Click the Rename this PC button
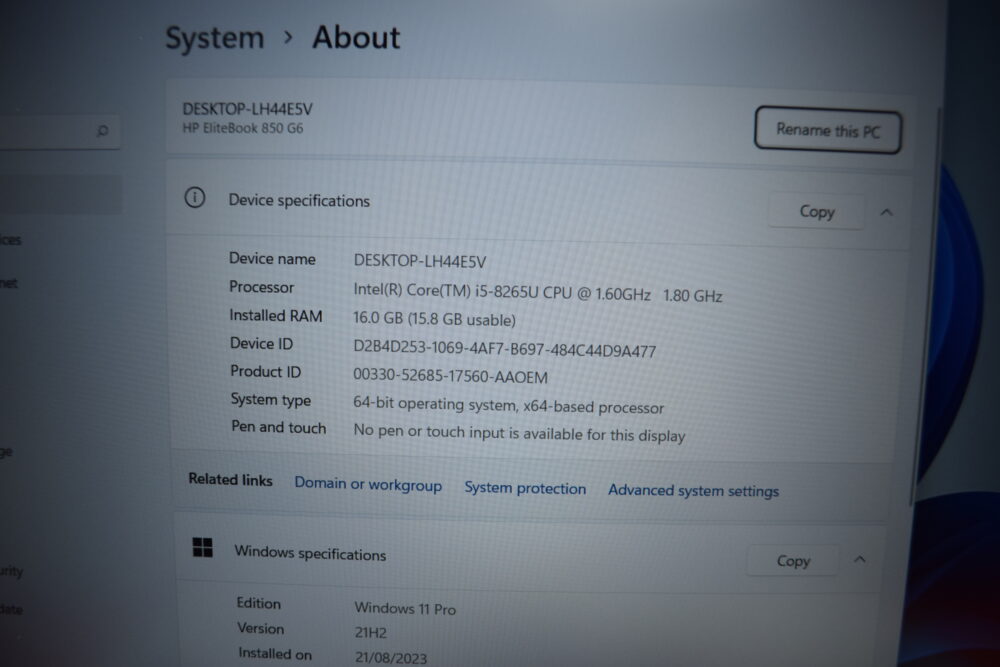 (x=828, y=131)
